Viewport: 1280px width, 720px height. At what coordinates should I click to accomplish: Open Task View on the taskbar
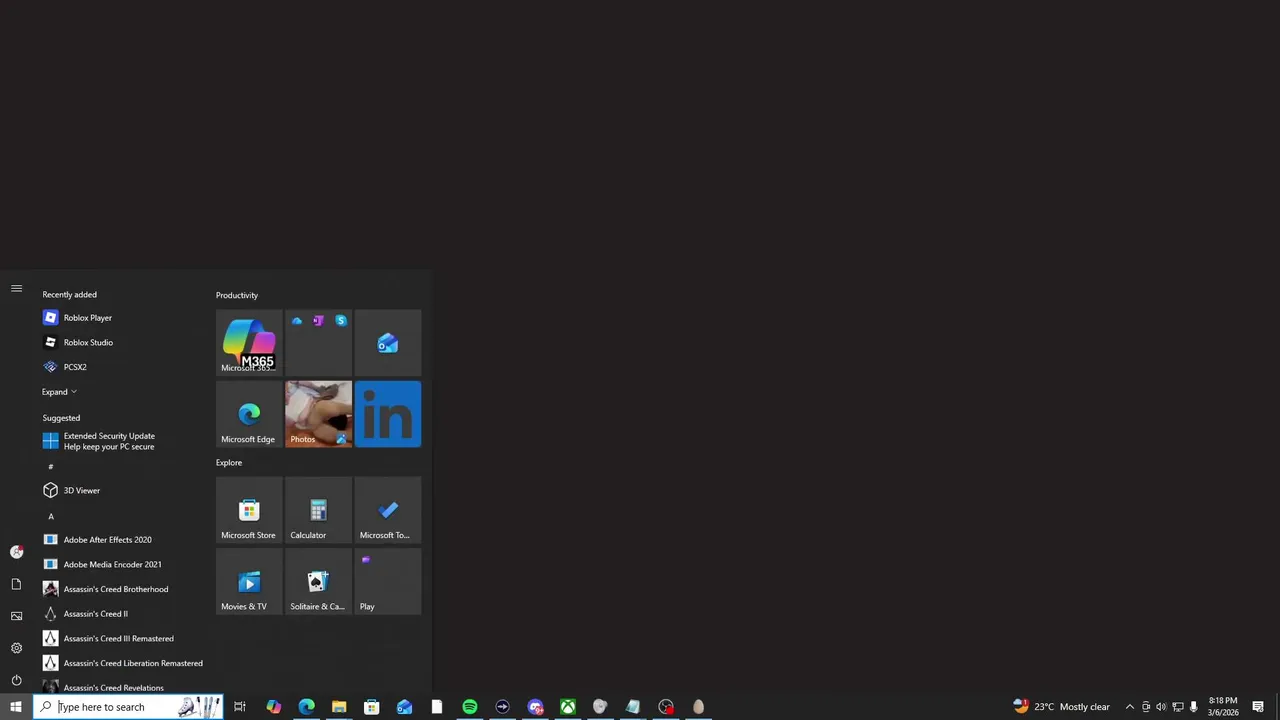[x=240, y=707]
